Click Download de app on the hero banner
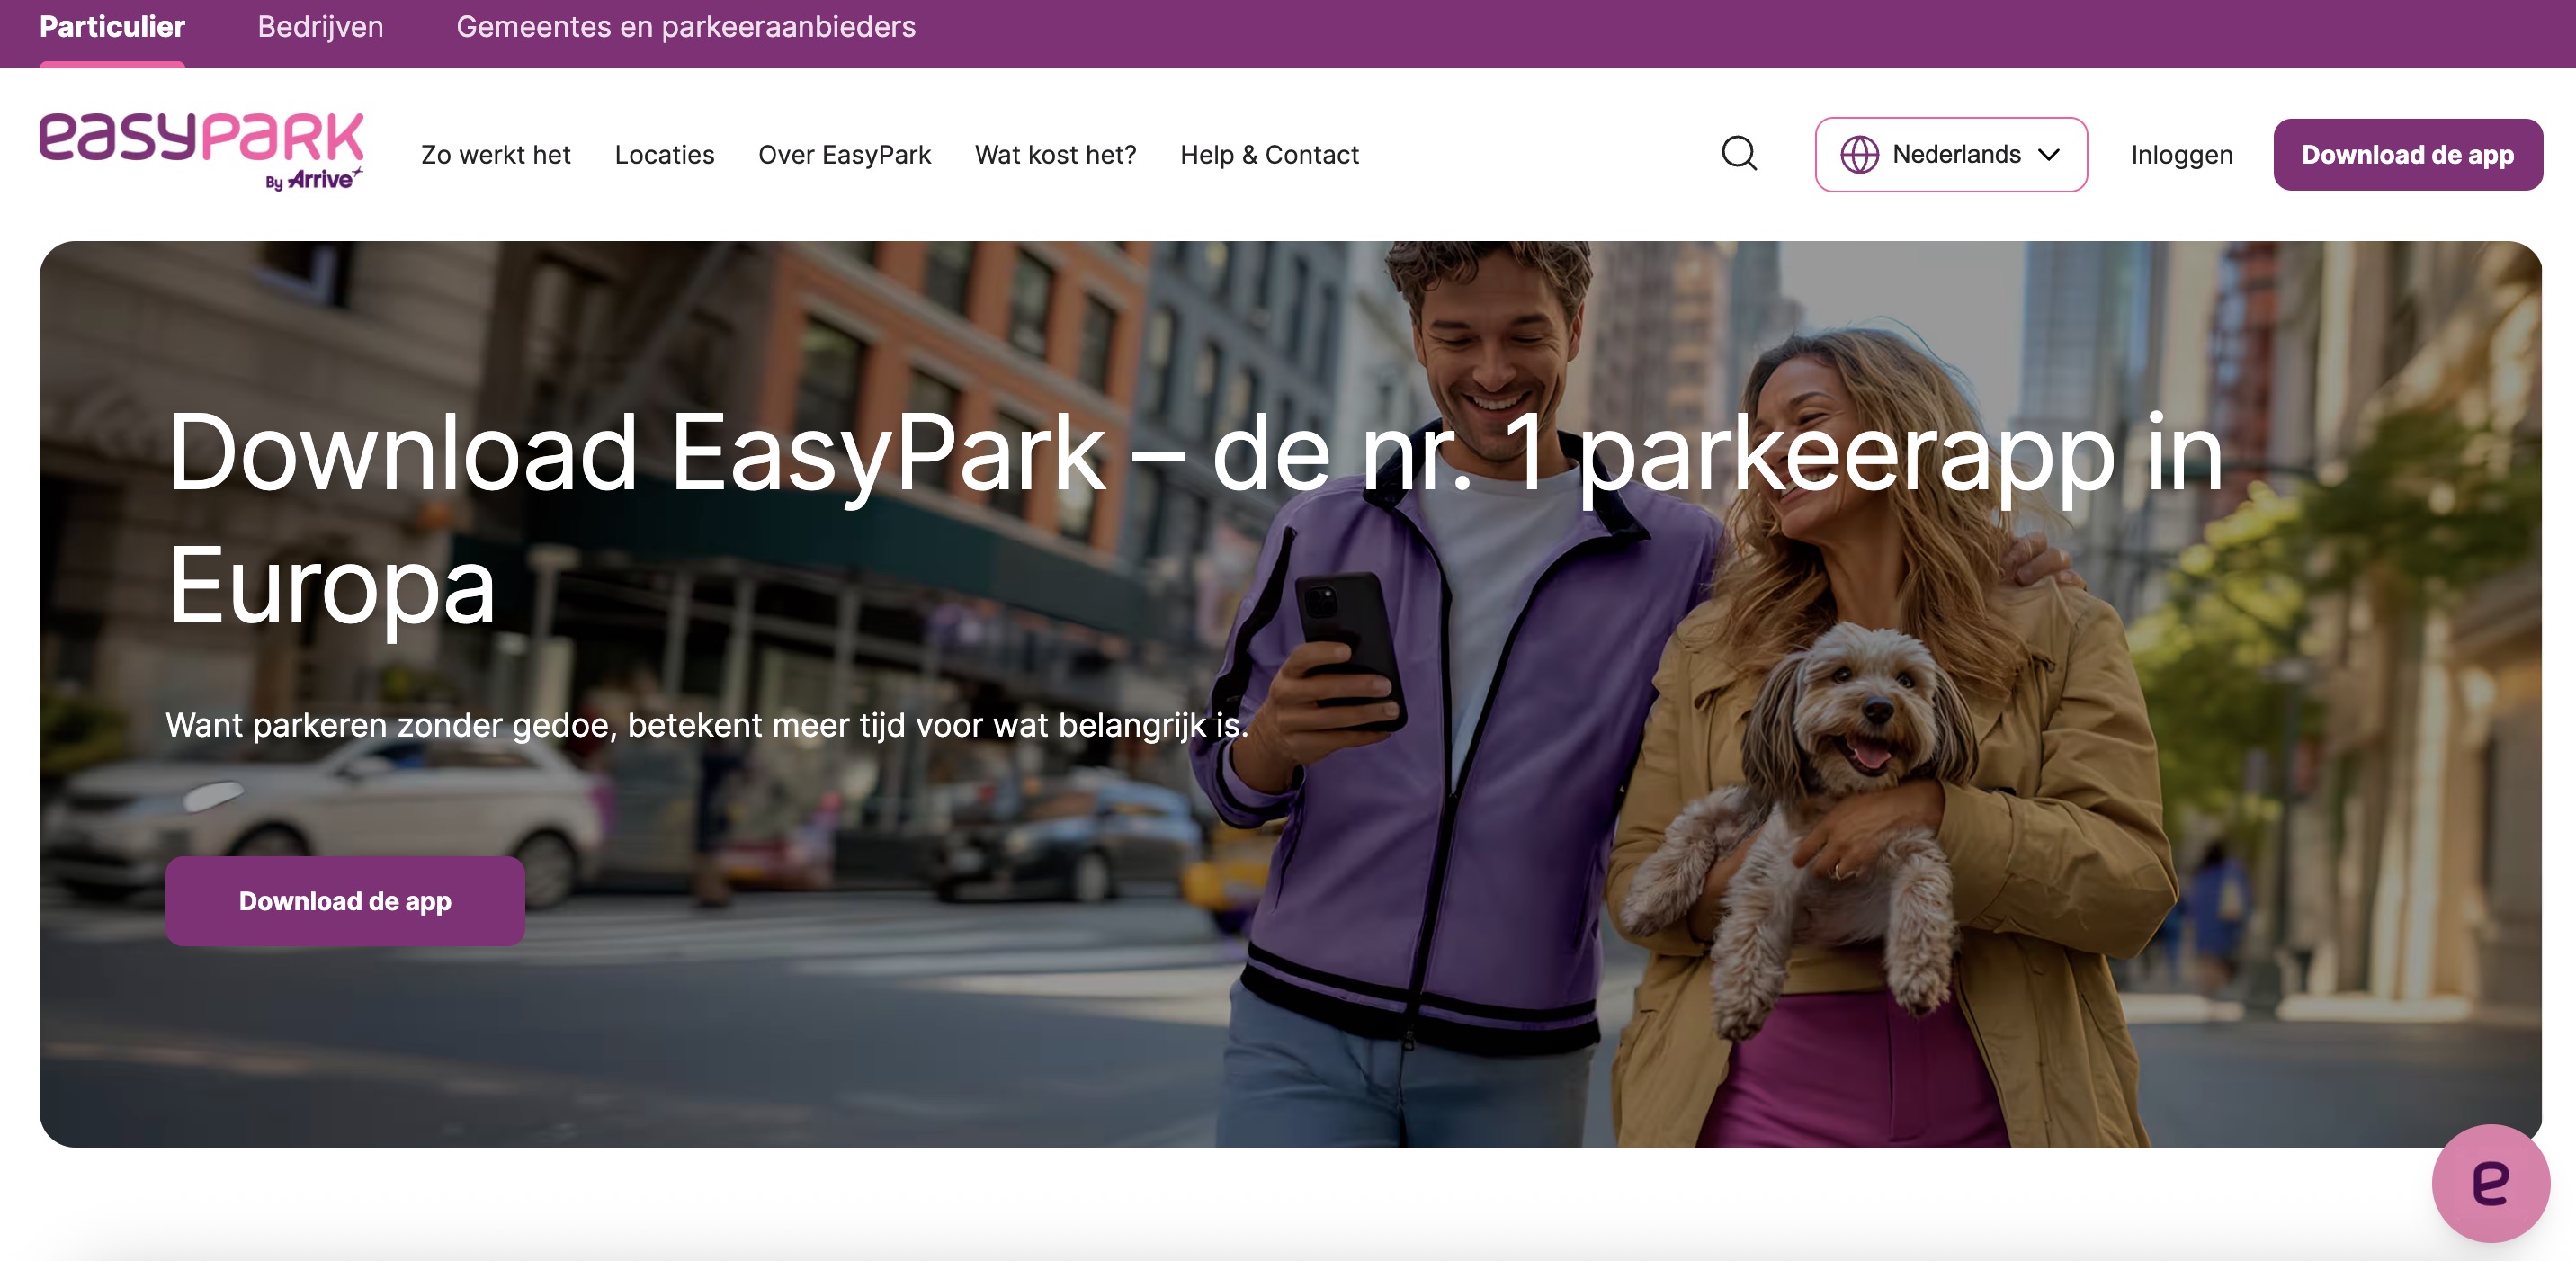 coord(345,901)
